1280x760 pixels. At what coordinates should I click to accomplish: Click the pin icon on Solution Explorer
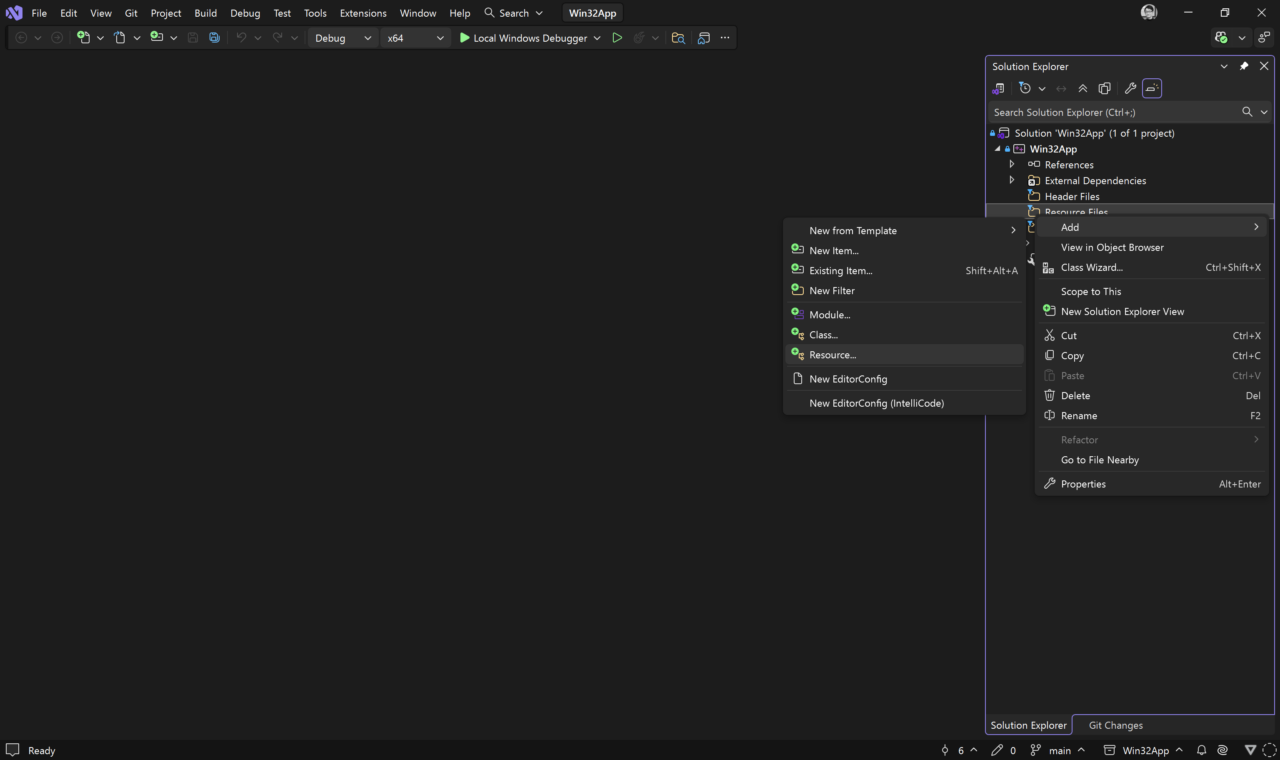click(x=1244, y=66)
